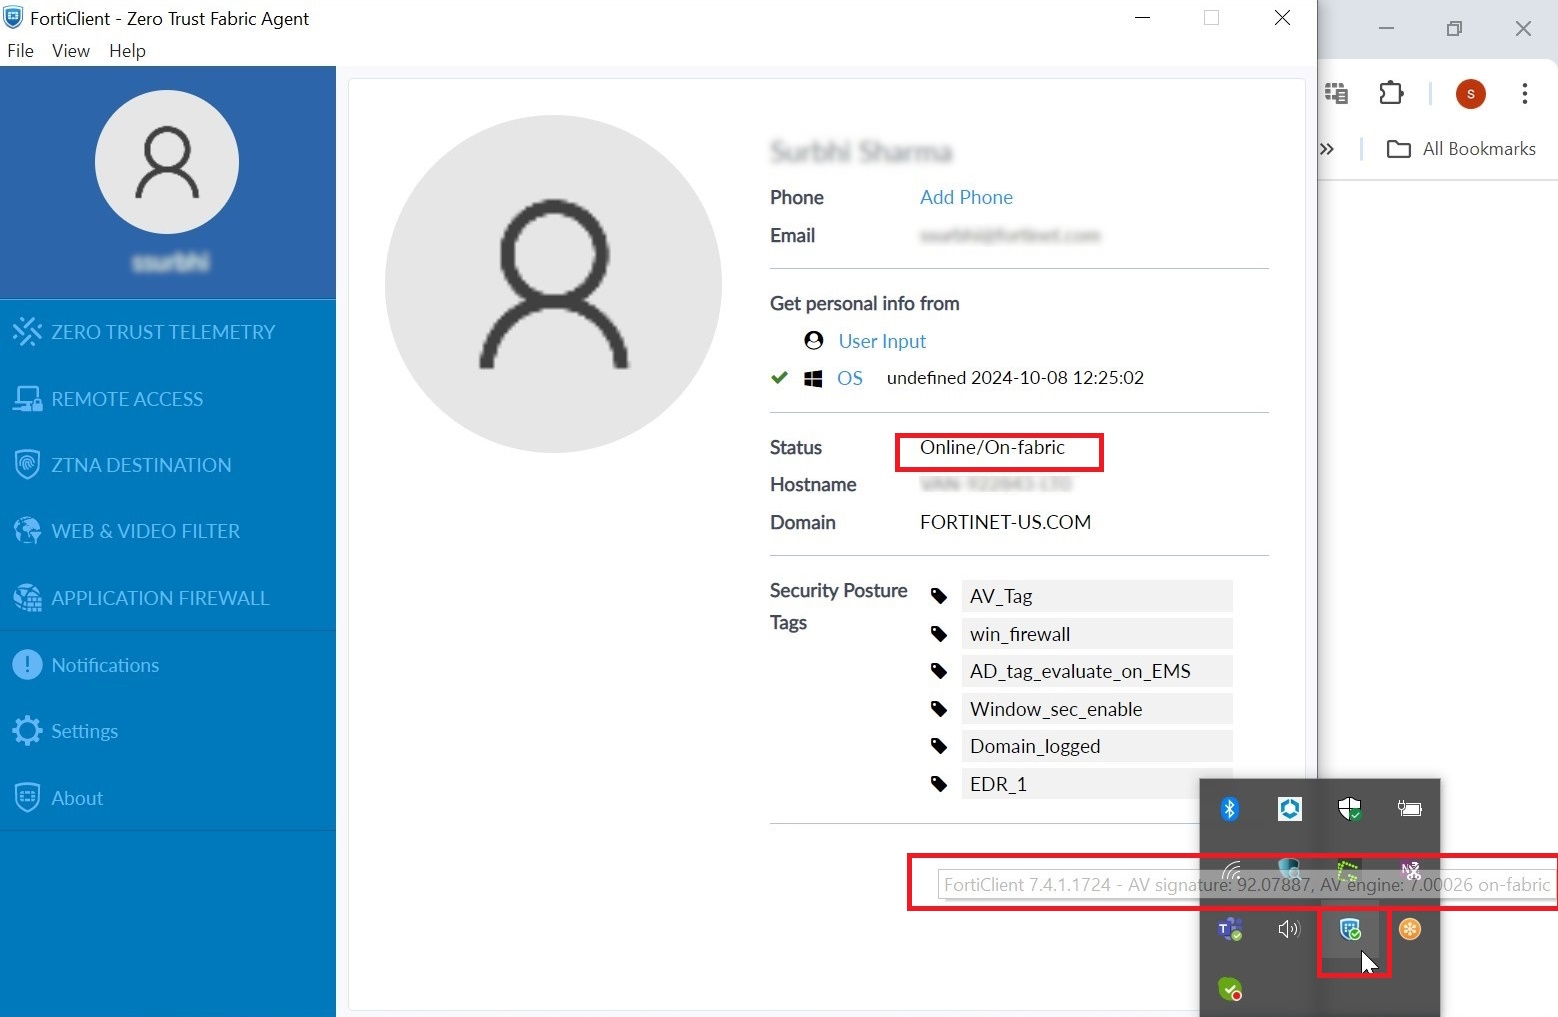This screenshot has width=1558, height=1017.
Task: Open the File menu
Action: pos(19,50)
